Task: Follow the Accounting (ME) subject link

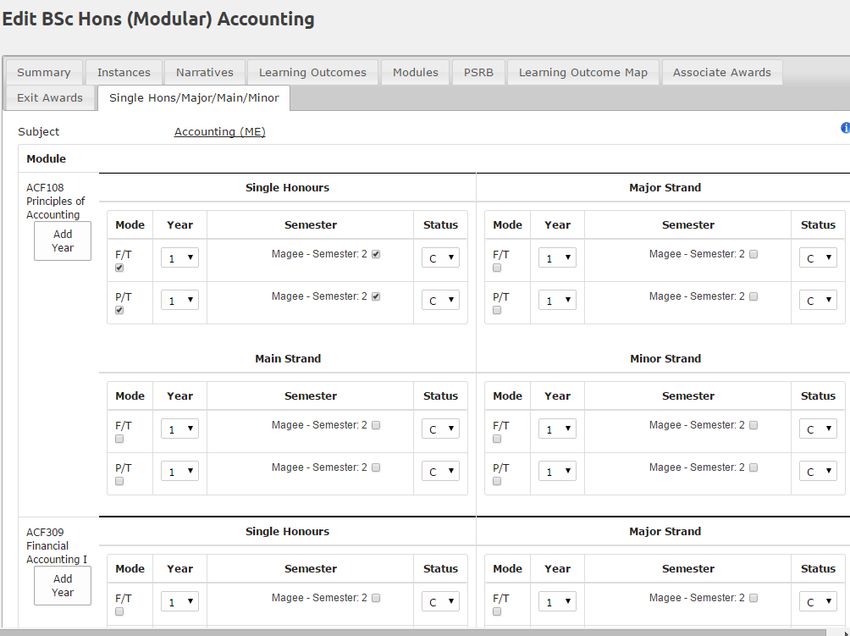Action: click(220, 132)
